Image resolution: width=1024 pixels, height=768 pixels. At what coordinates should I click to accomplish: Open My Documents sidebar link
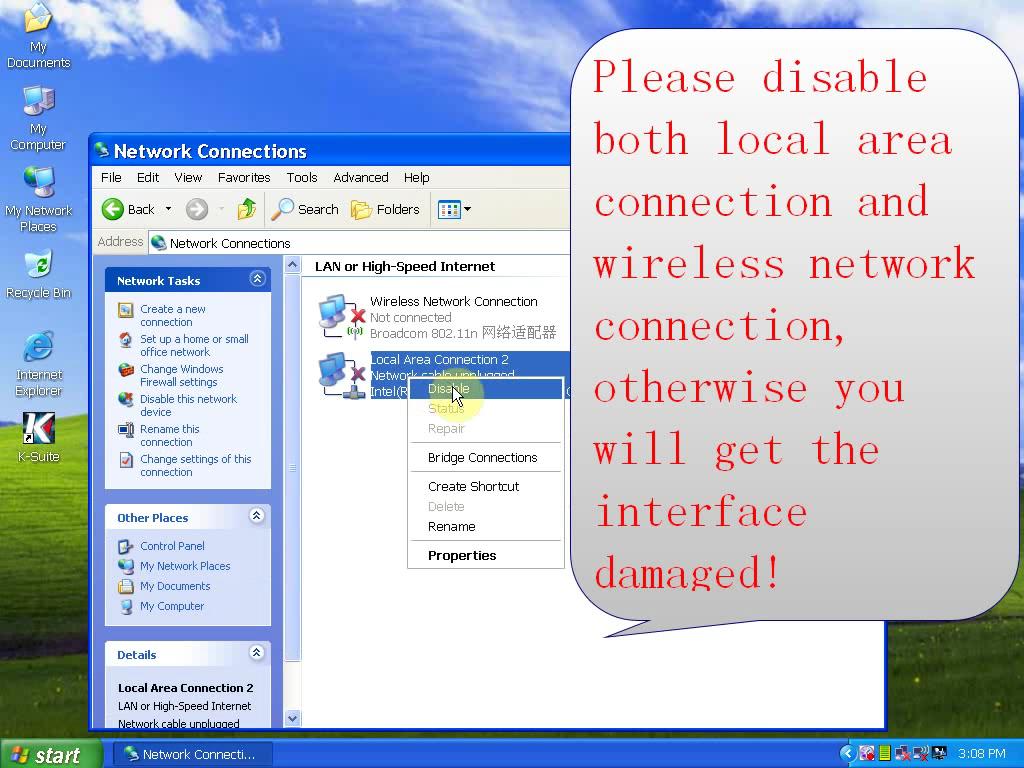click(x=175, y=586)
